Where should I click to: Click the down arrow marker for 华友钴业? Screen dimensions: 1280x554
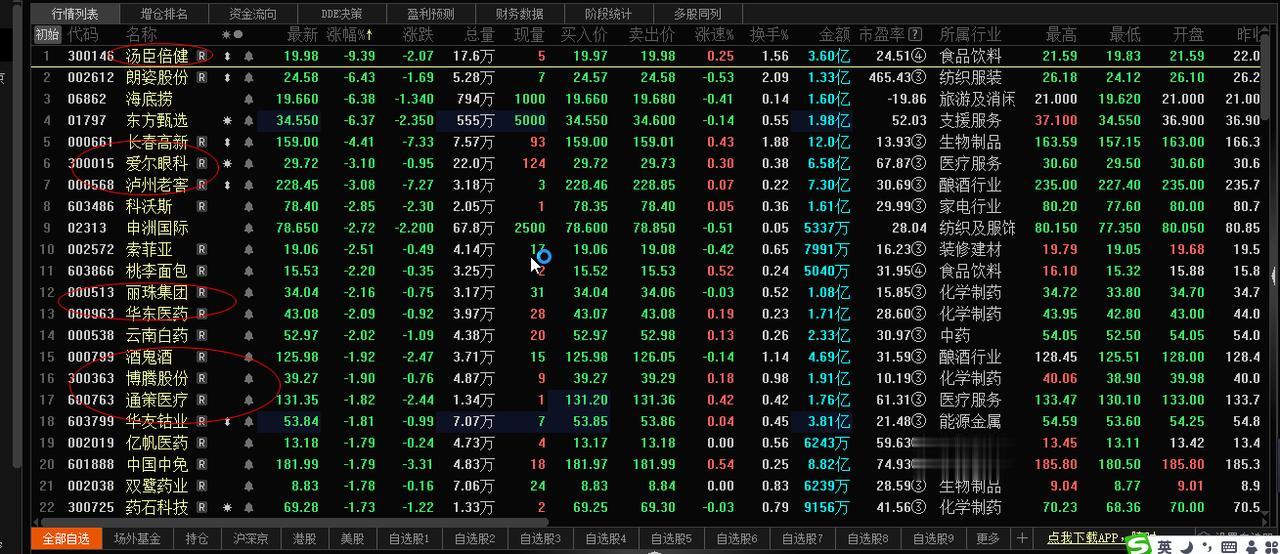tap(227, 422)
